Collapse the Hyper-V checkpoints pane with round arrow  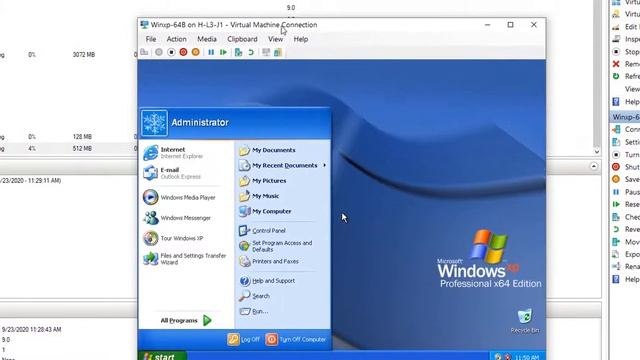click(x=593, y=167)
